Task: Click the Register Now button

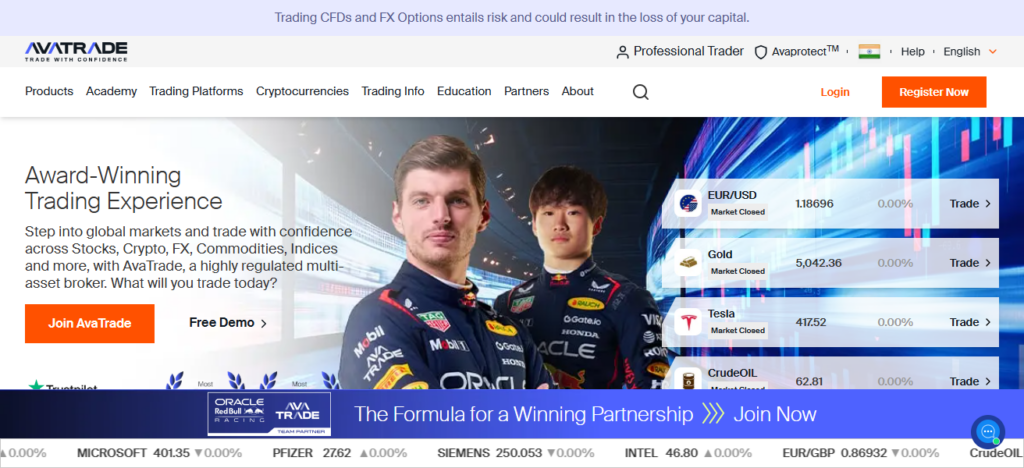Action: coord(934,92)
